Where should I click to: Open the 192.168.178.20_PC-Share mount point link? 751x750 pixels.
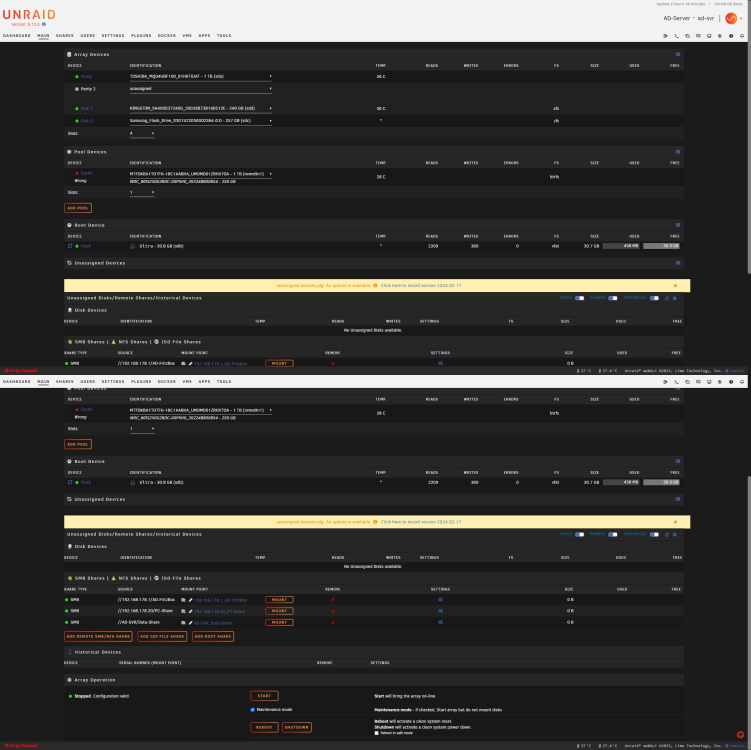(x=220, y=612)
